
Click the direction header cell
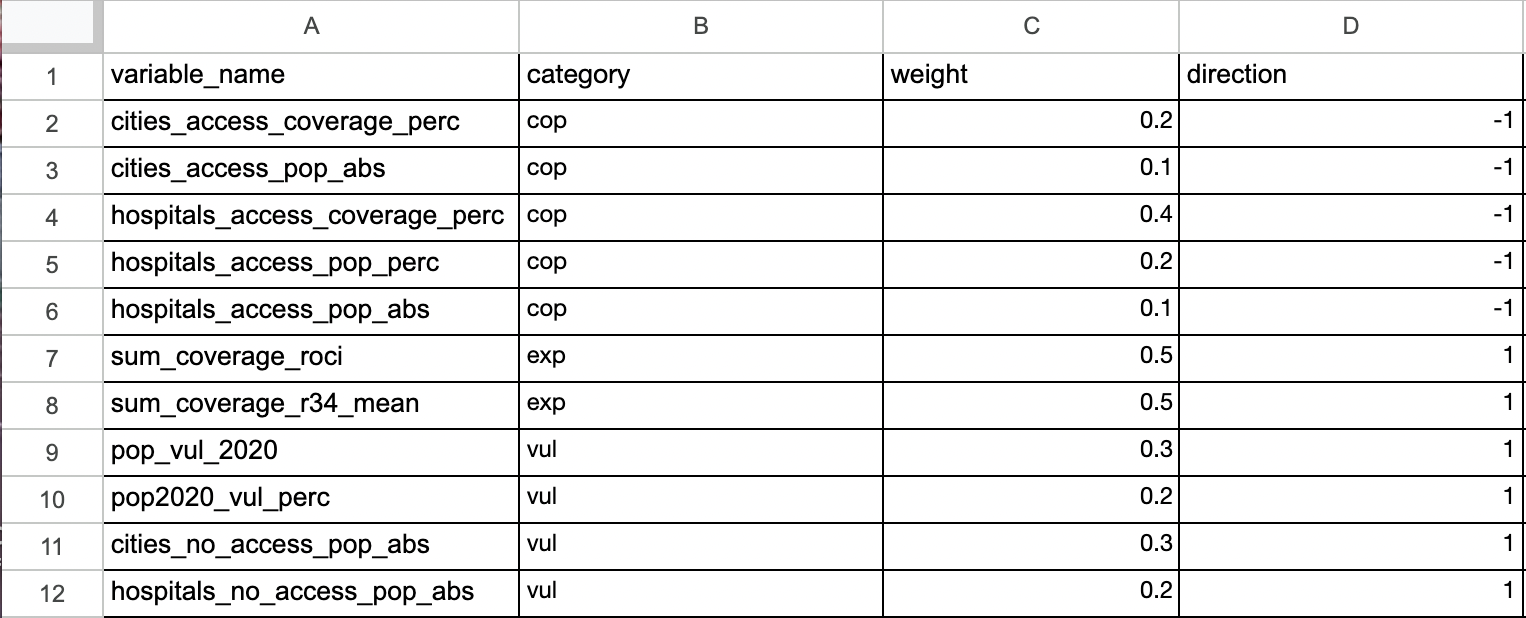click(x=1351, y=75)
